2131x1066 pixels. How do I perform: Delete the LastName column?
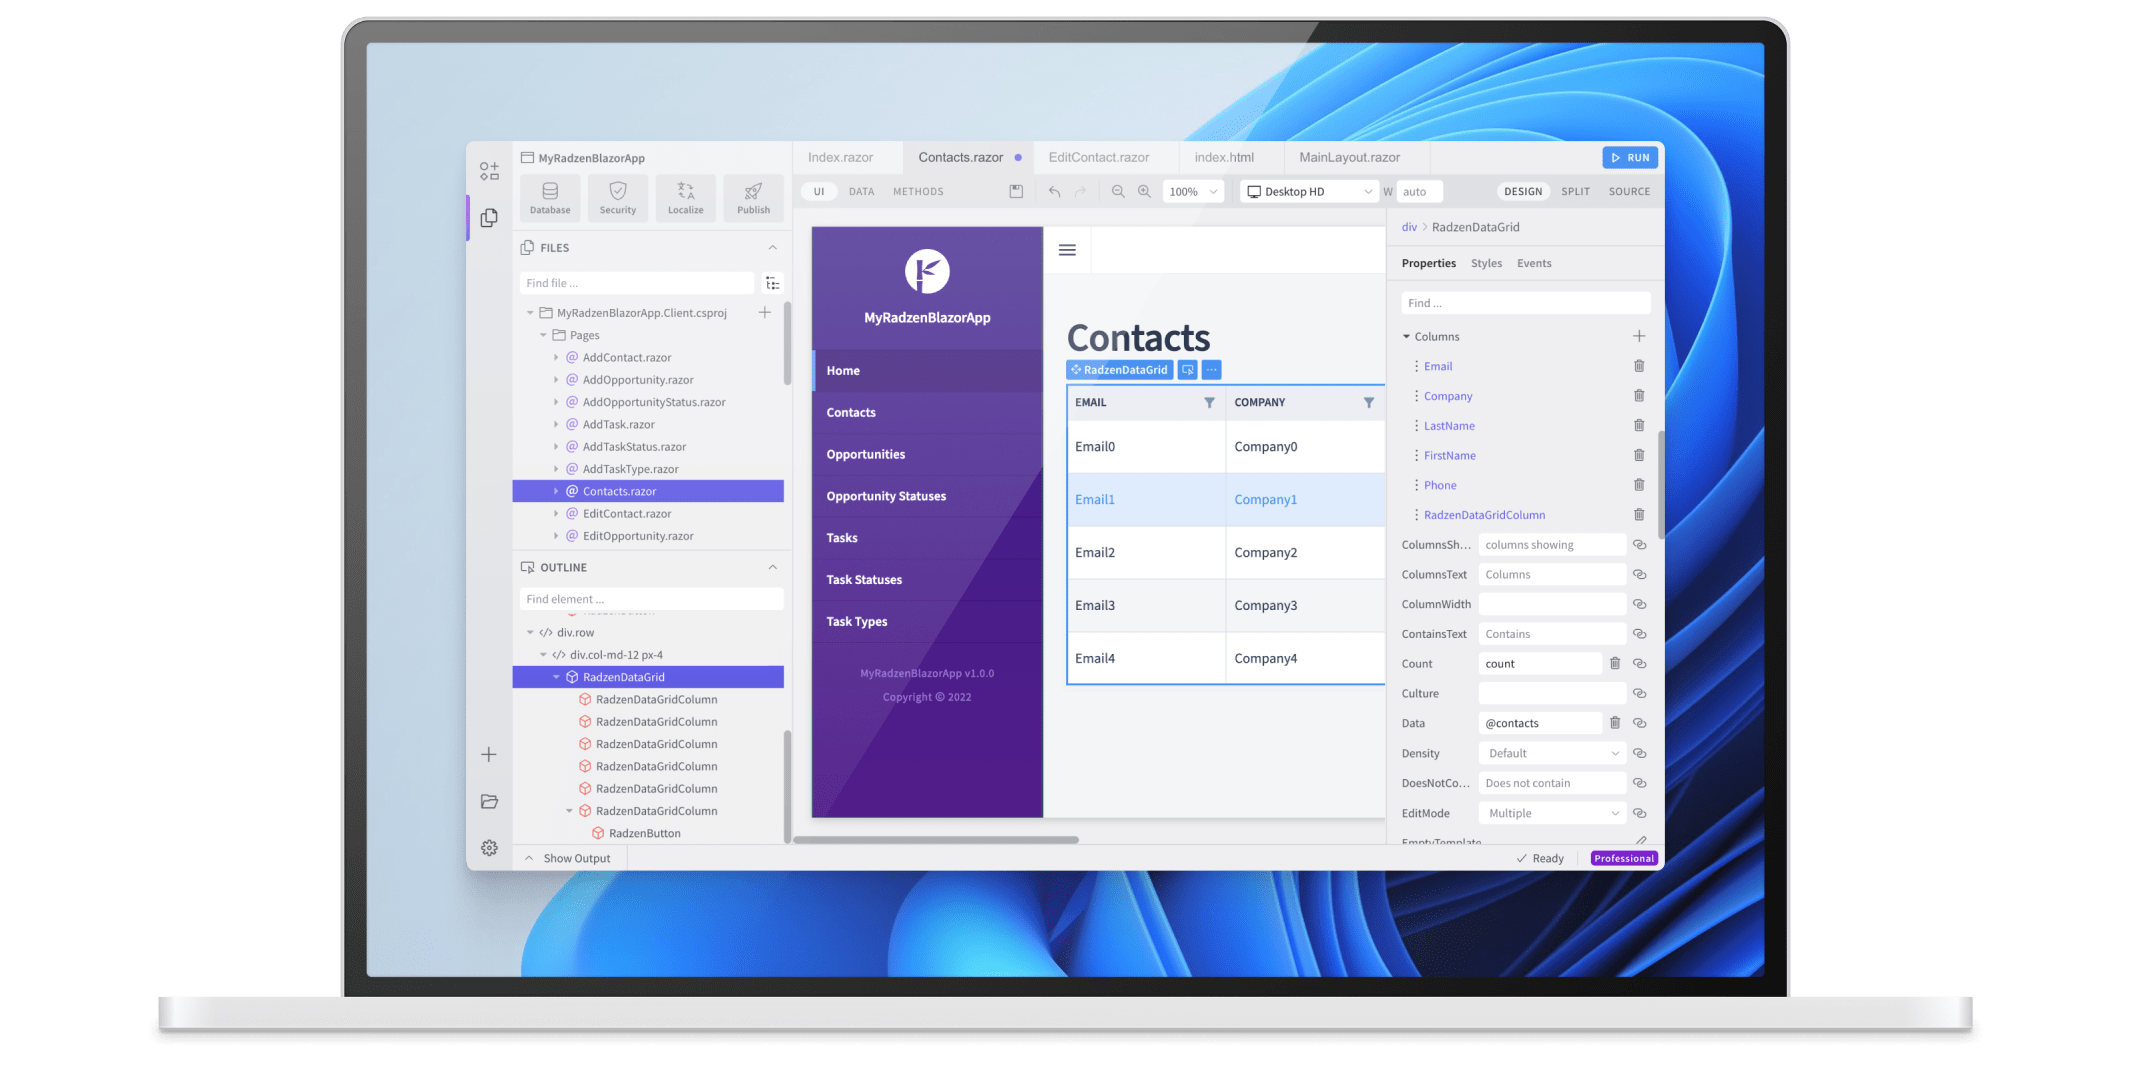coord(1639,425)
